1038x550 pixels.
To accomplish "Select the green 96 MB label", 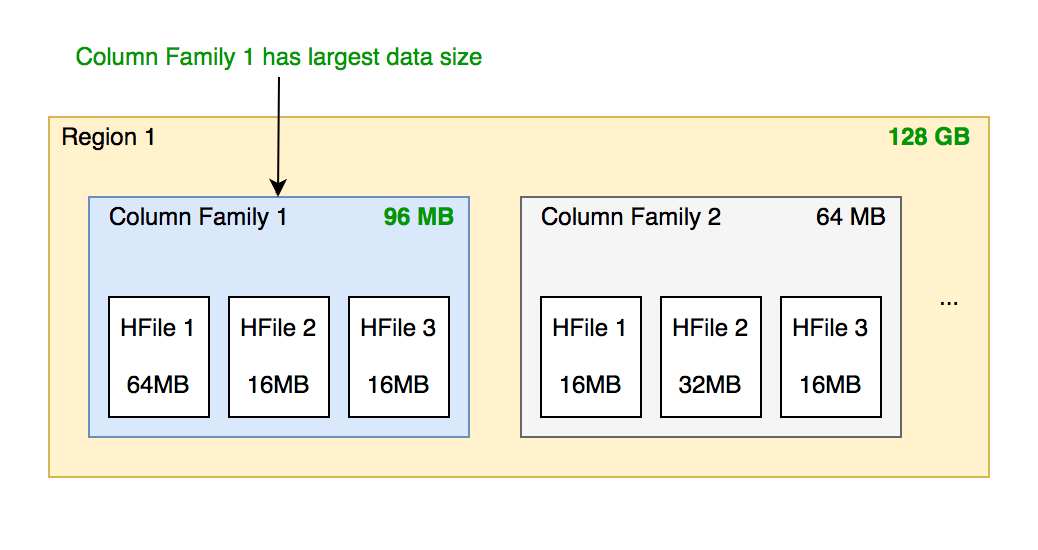I will 418,217.
